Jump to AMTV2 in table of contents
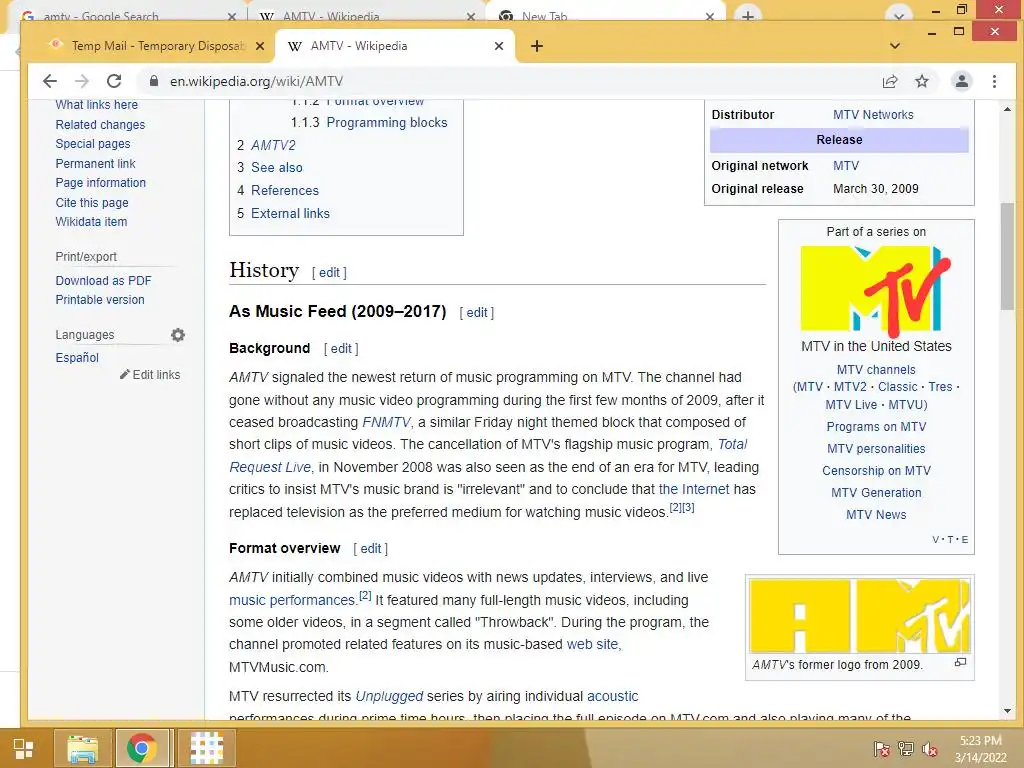The width and height of the screenshot is (1024, 768). (273, 145)
